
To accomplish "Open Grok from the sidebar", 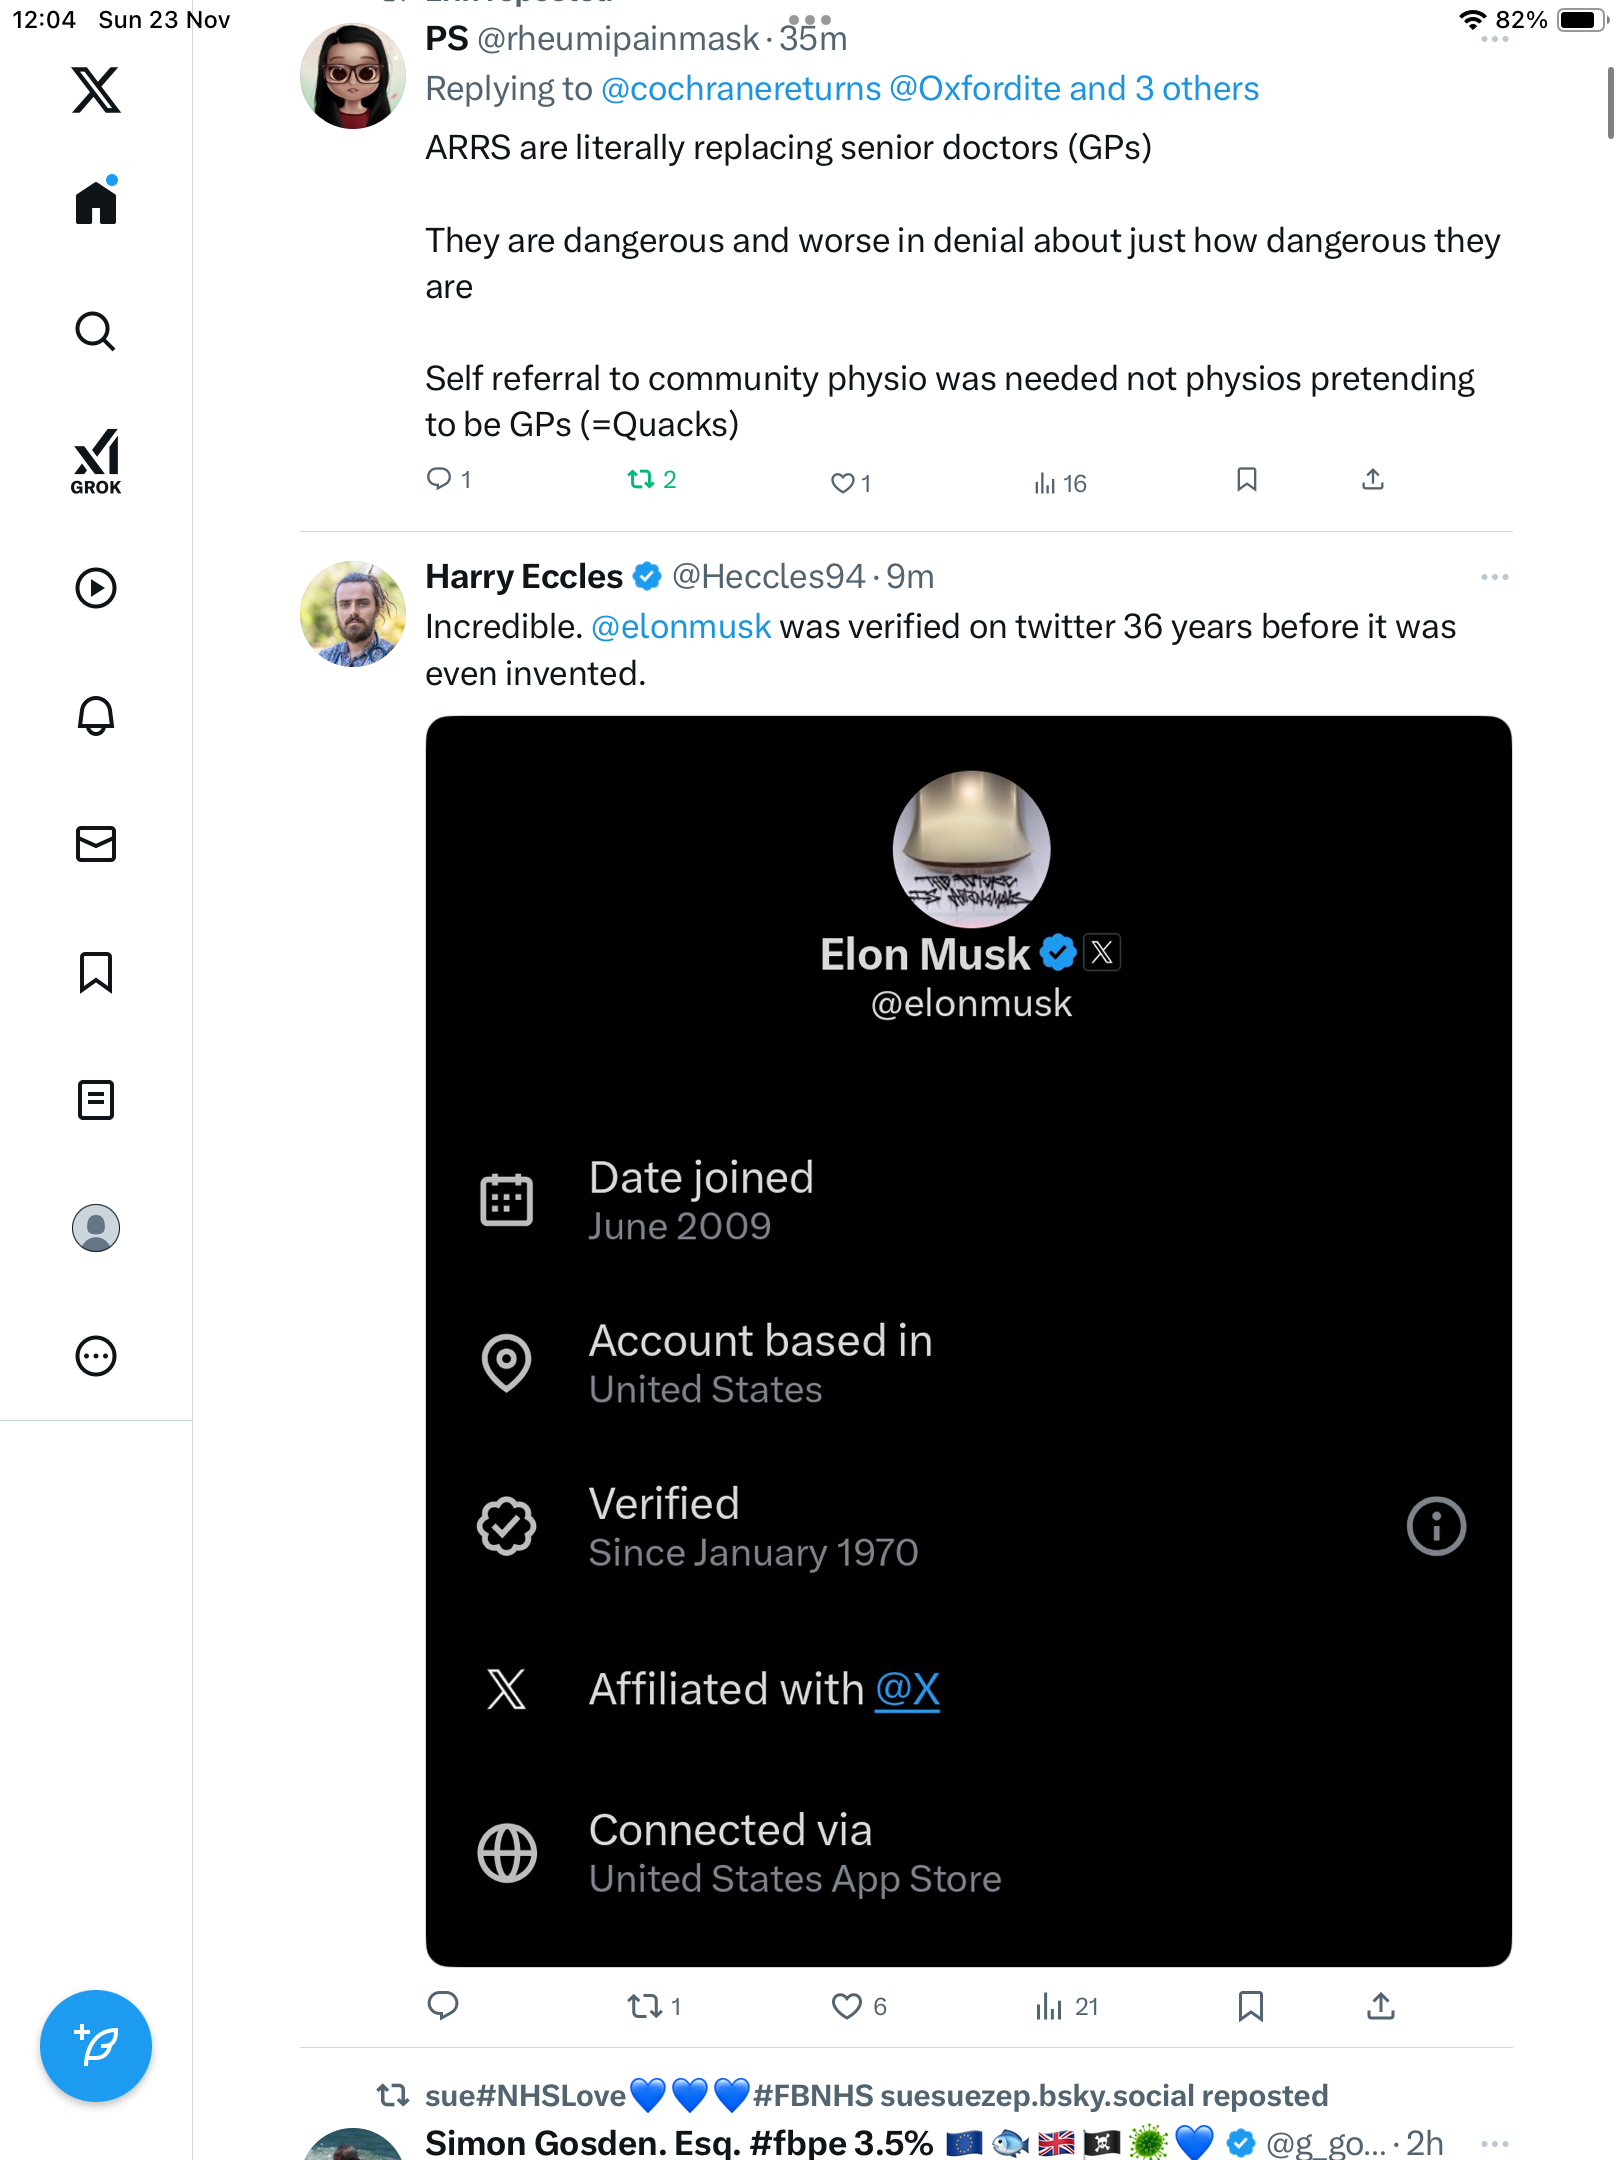I will (x=96, y=461).
